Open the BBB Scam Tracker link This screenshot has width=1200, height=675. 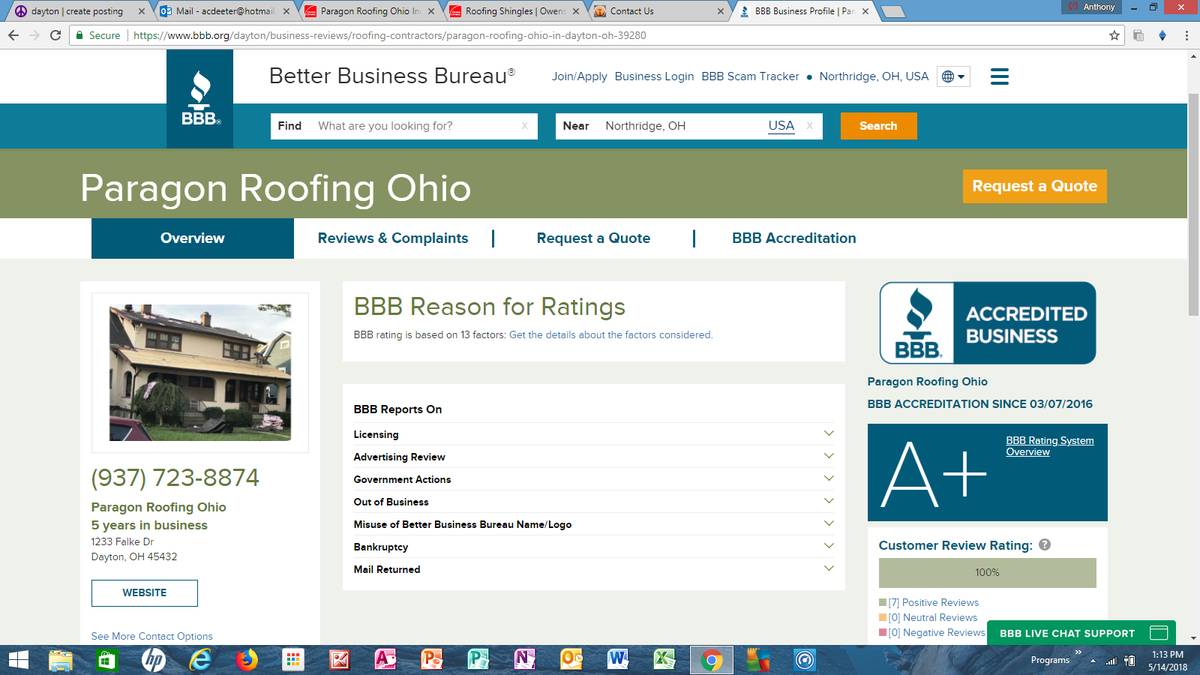pyautogui.click(x=750, y=77)
